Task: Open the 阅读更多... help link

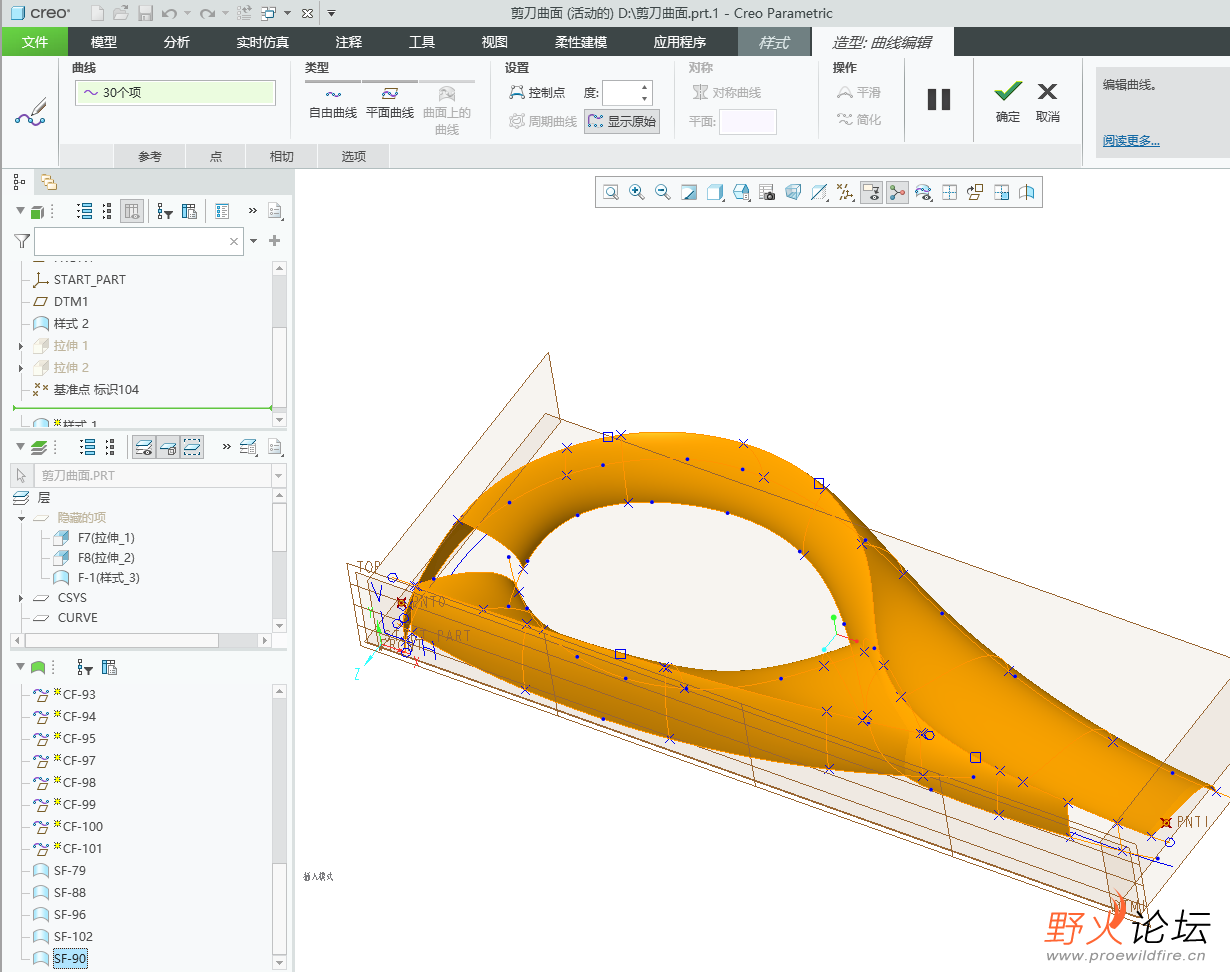Action: pyautogui.click(x=1131, y=141)
